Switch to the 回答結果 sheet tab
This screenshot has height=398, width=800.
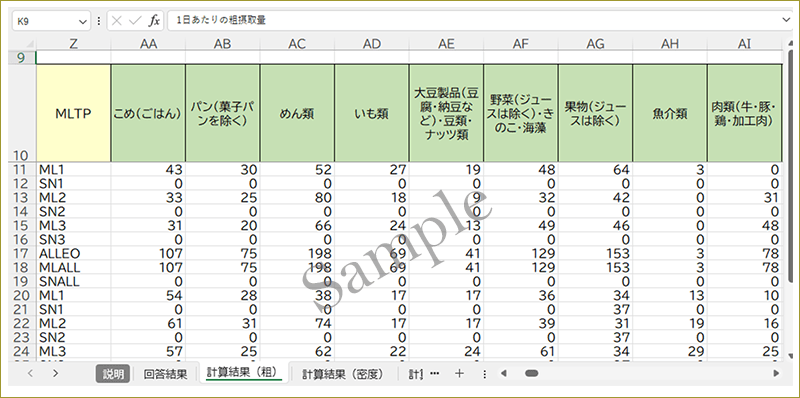165,374
